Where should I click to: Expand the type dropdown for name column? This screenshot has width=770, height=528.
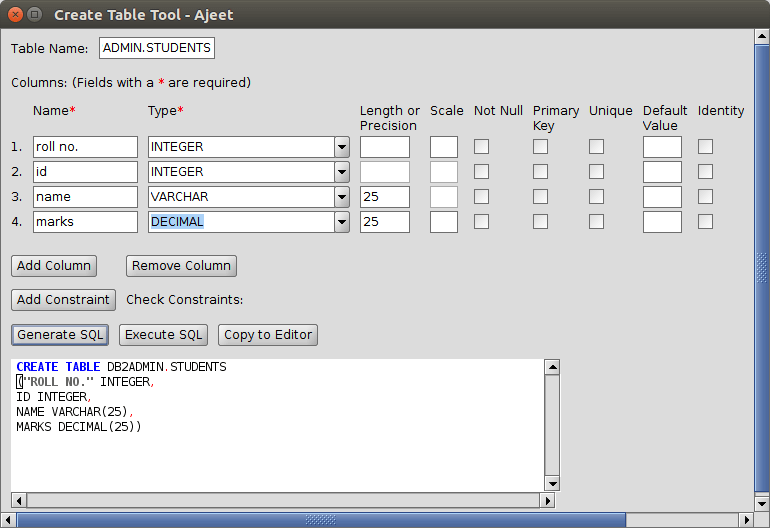click(x=342, y=197)
